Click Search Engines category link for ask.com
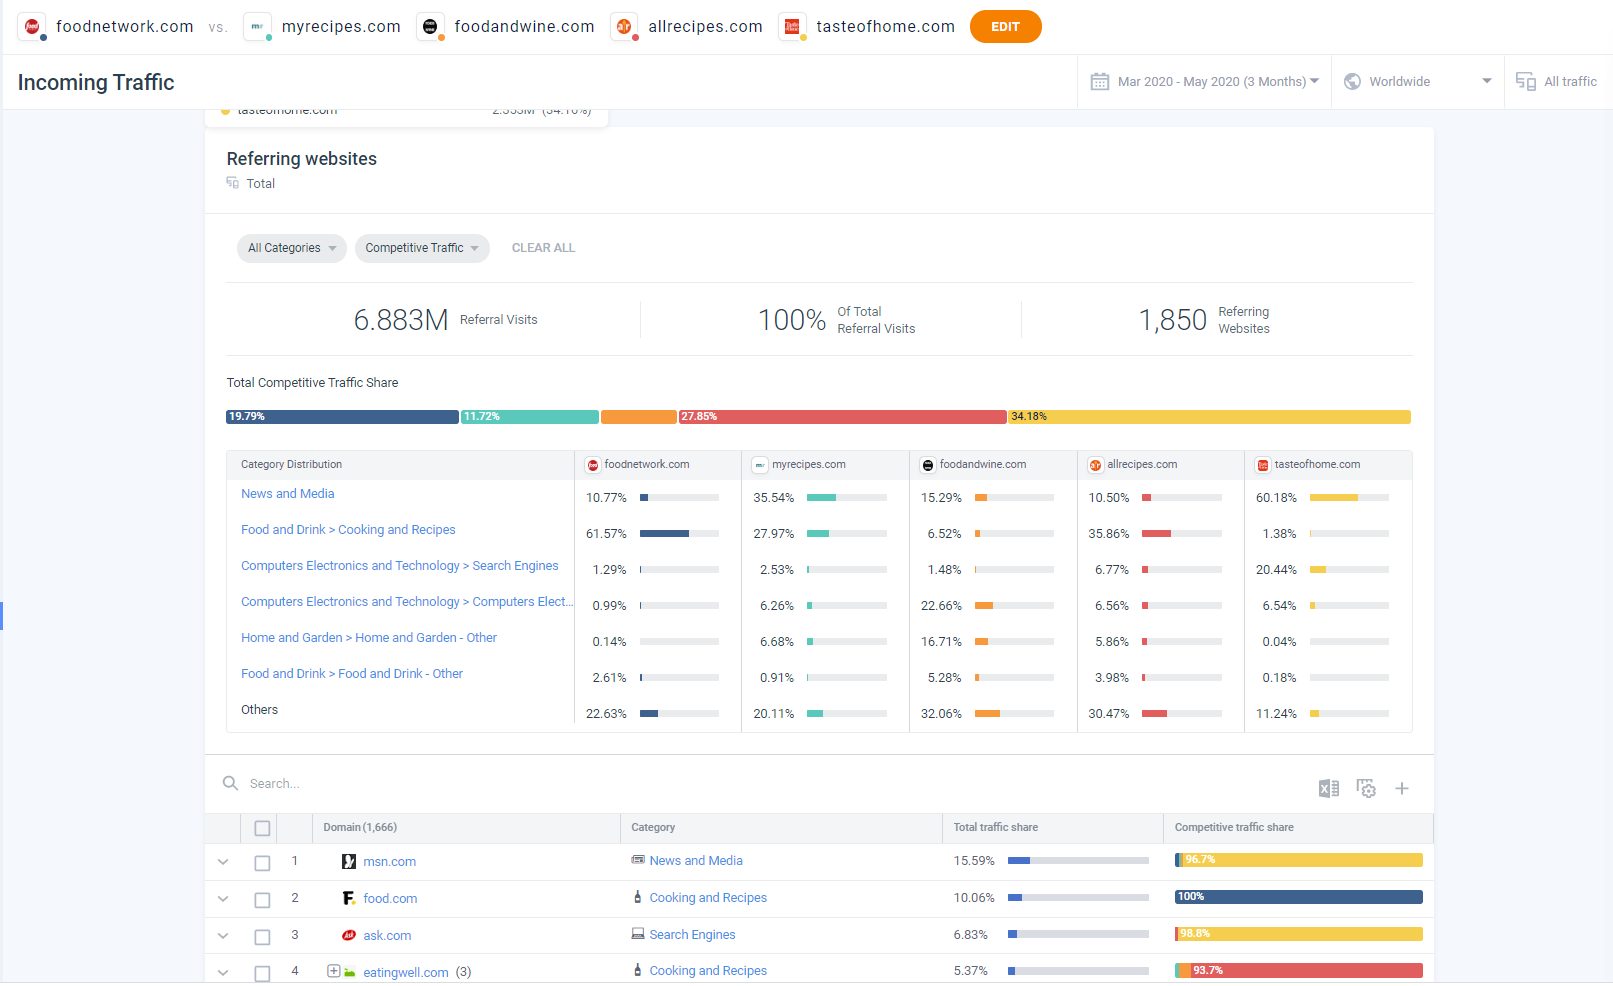This screenshot has width=1613, height=986. click(x=692, y=935)
